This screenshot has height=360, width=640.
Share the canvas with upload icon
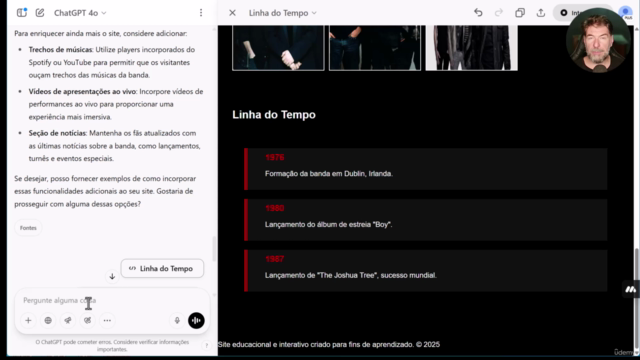pos(541,13)
